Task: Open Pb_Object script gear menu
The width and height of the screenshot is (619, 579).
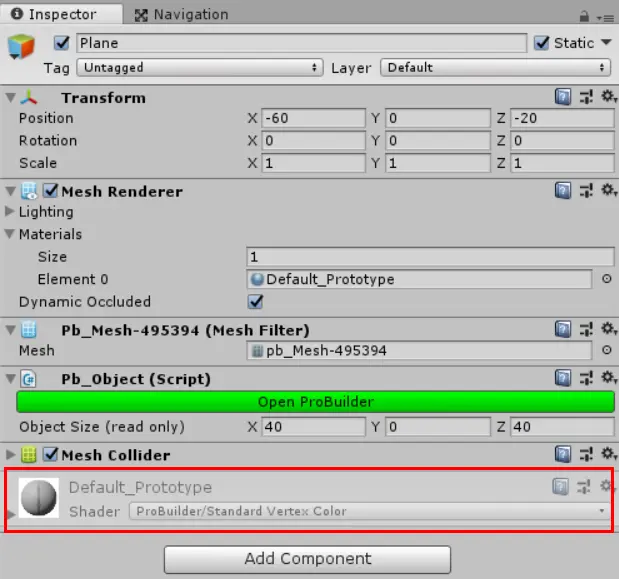Action: (x=608, y=378)
